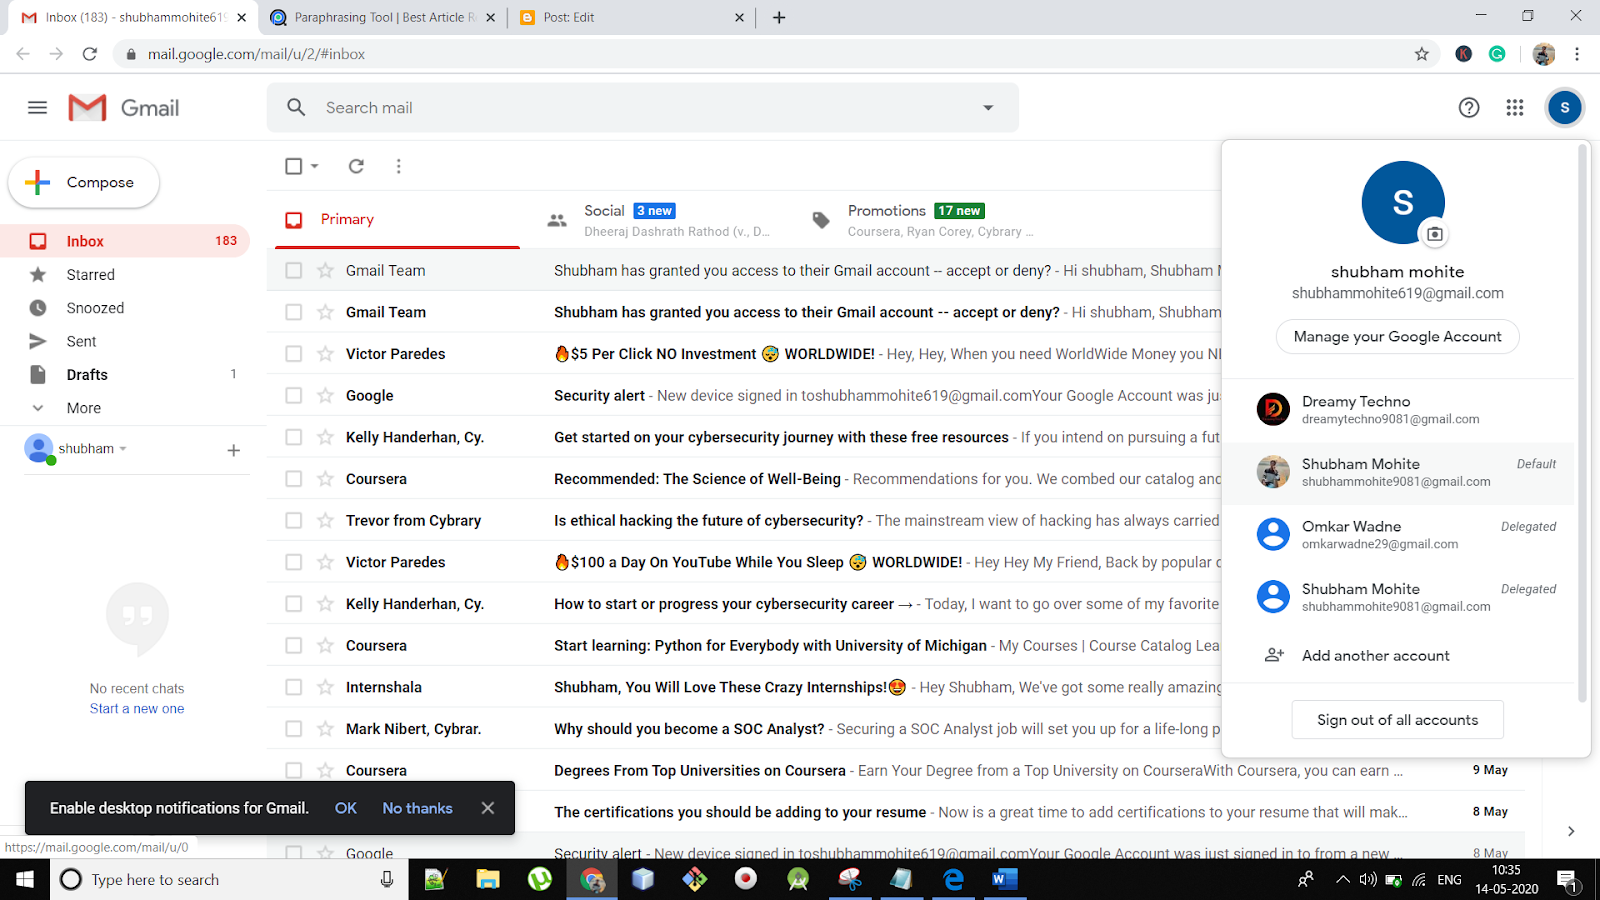
Task: Show the side panel chevron
Action: [x=1571, y=831]
